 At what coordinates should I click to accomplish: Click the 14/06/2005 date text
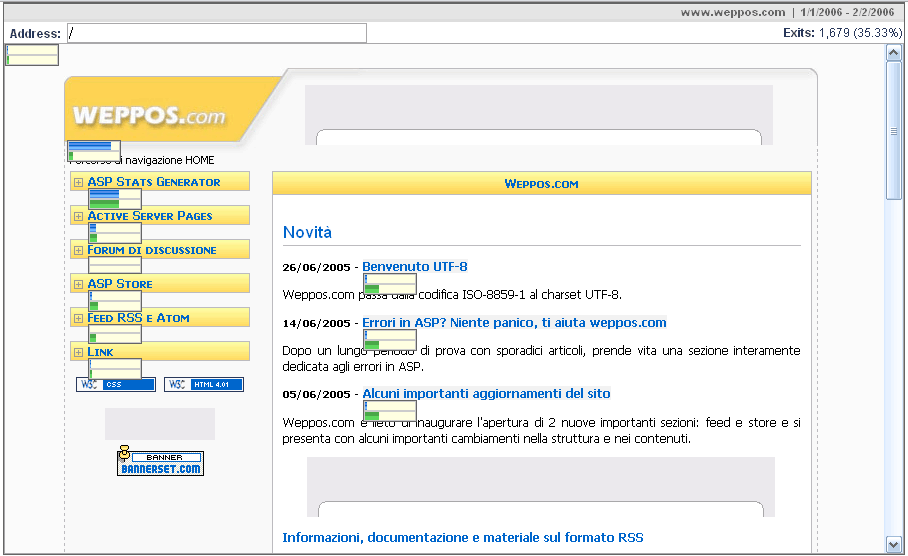pyautogui.click(x=316, y=323)
